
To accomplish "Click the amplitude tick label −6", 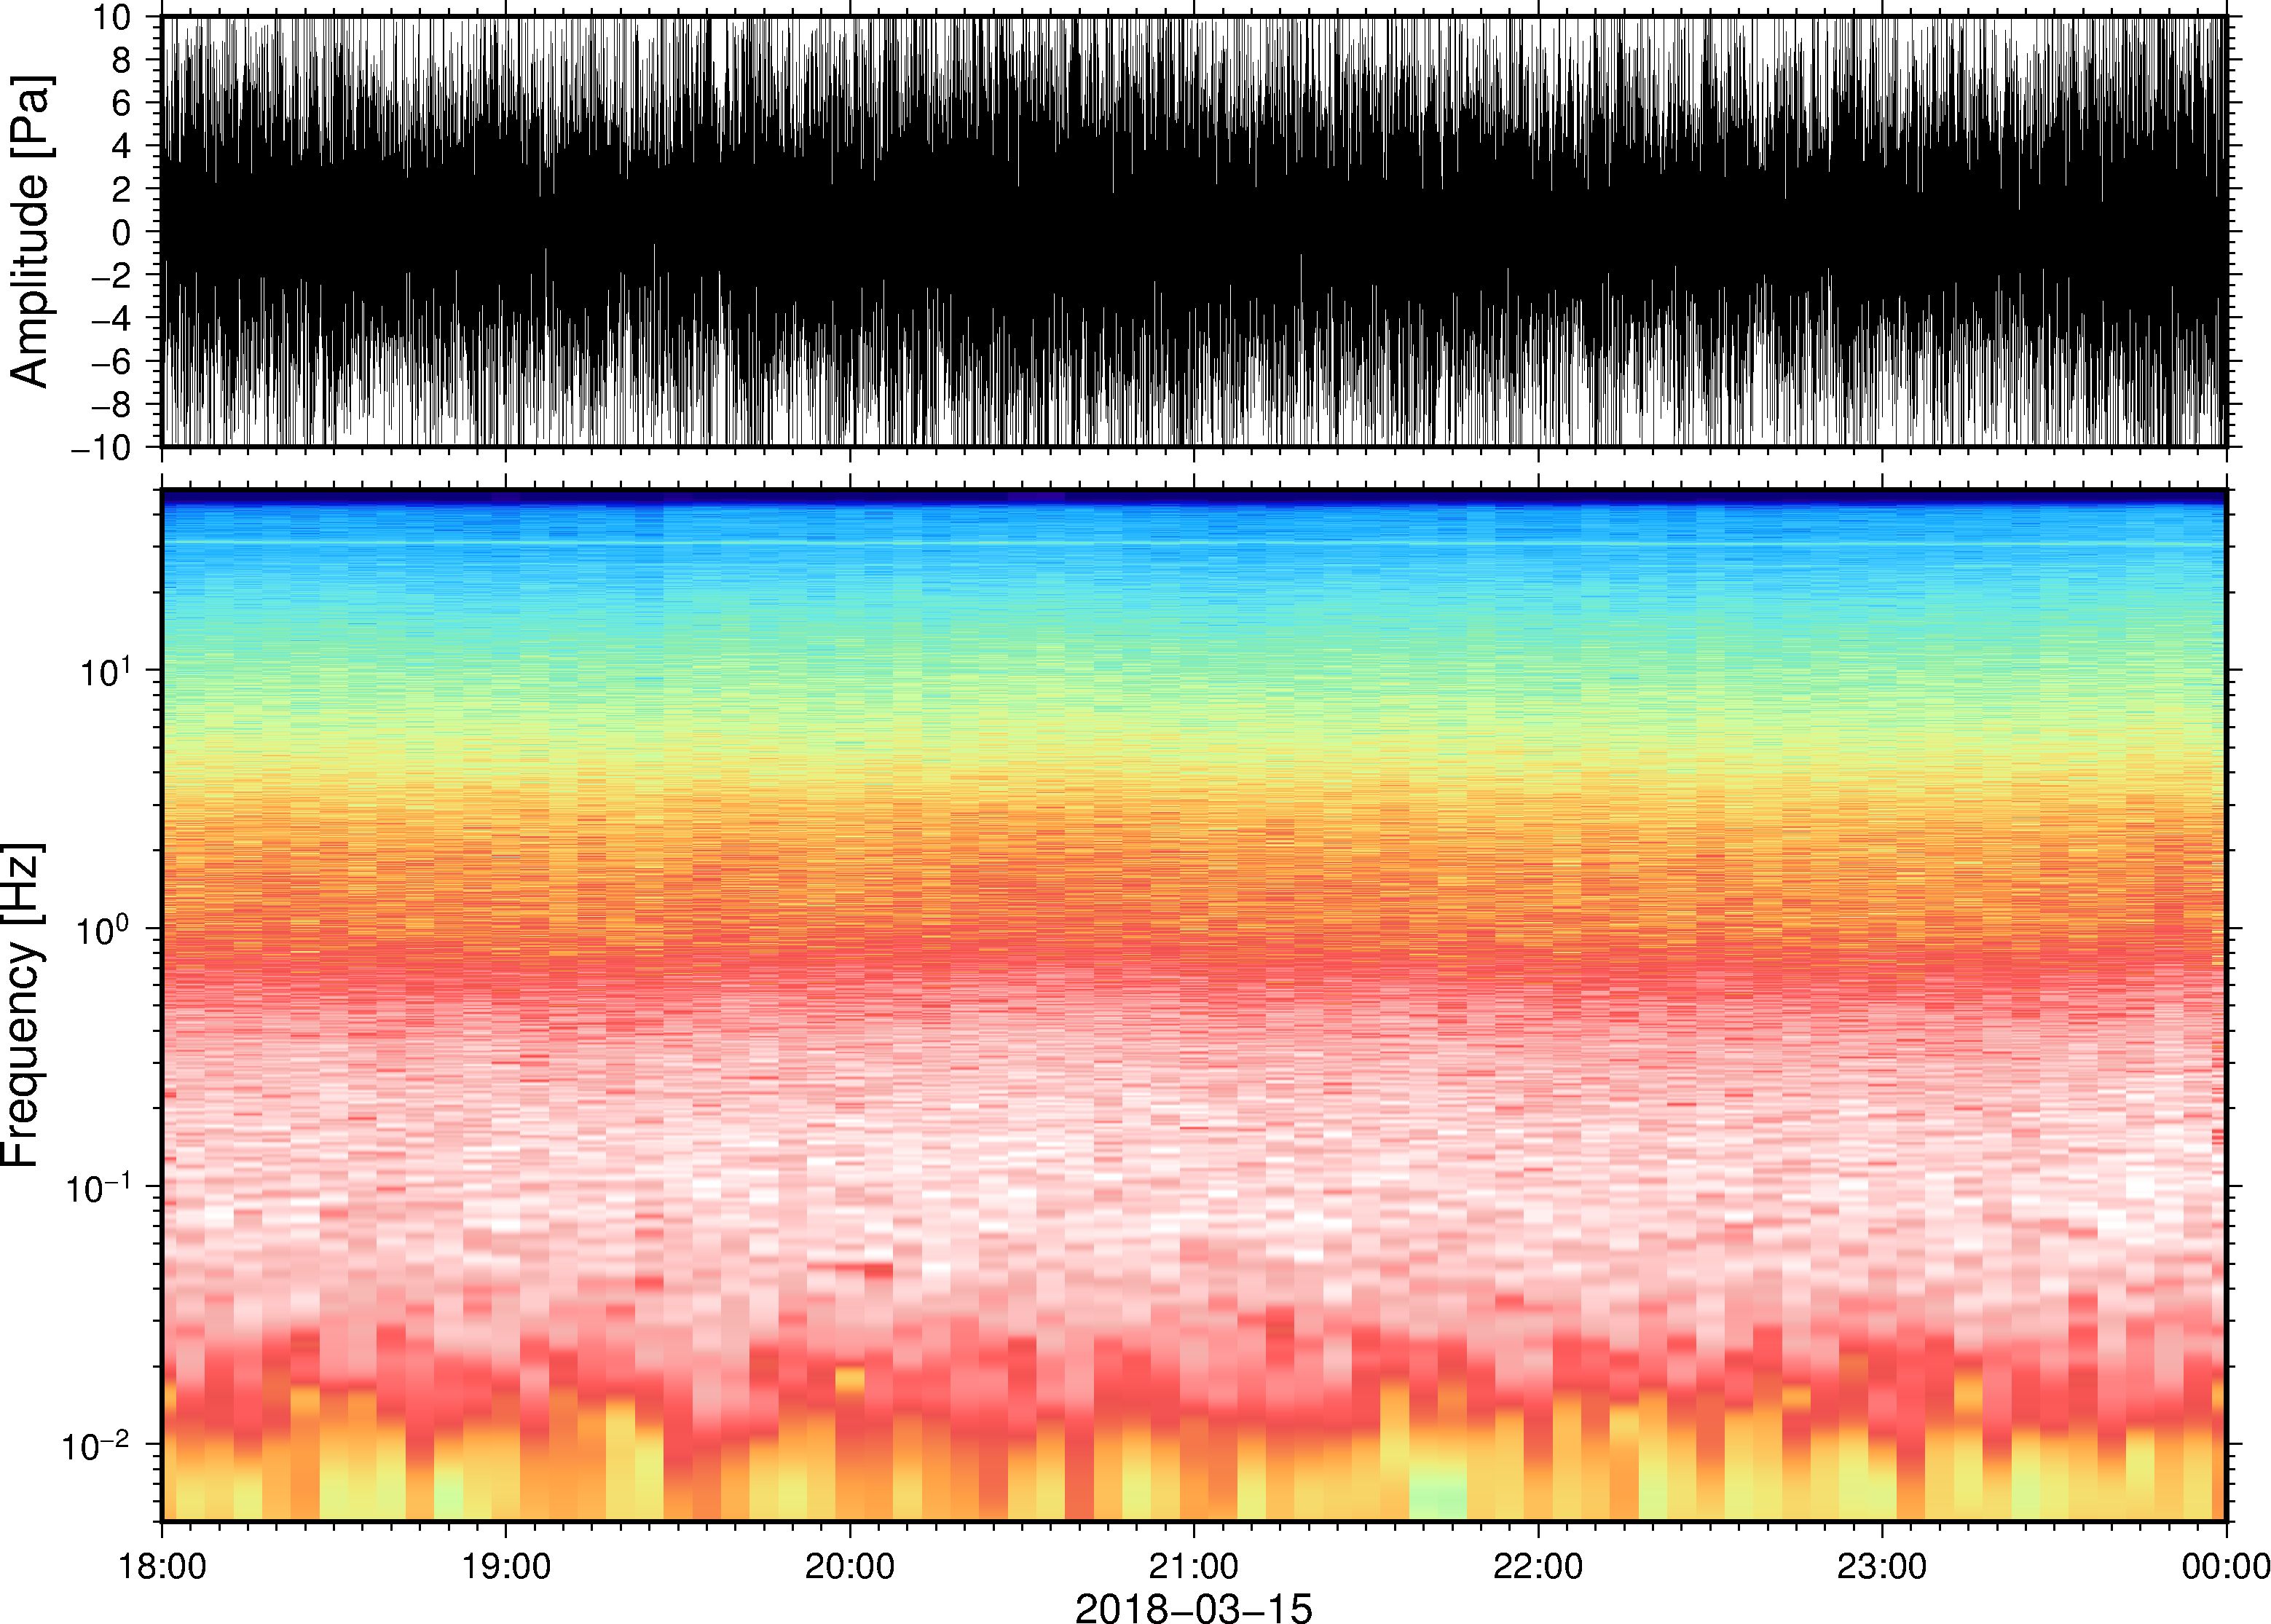I will [x=112, y=361].
